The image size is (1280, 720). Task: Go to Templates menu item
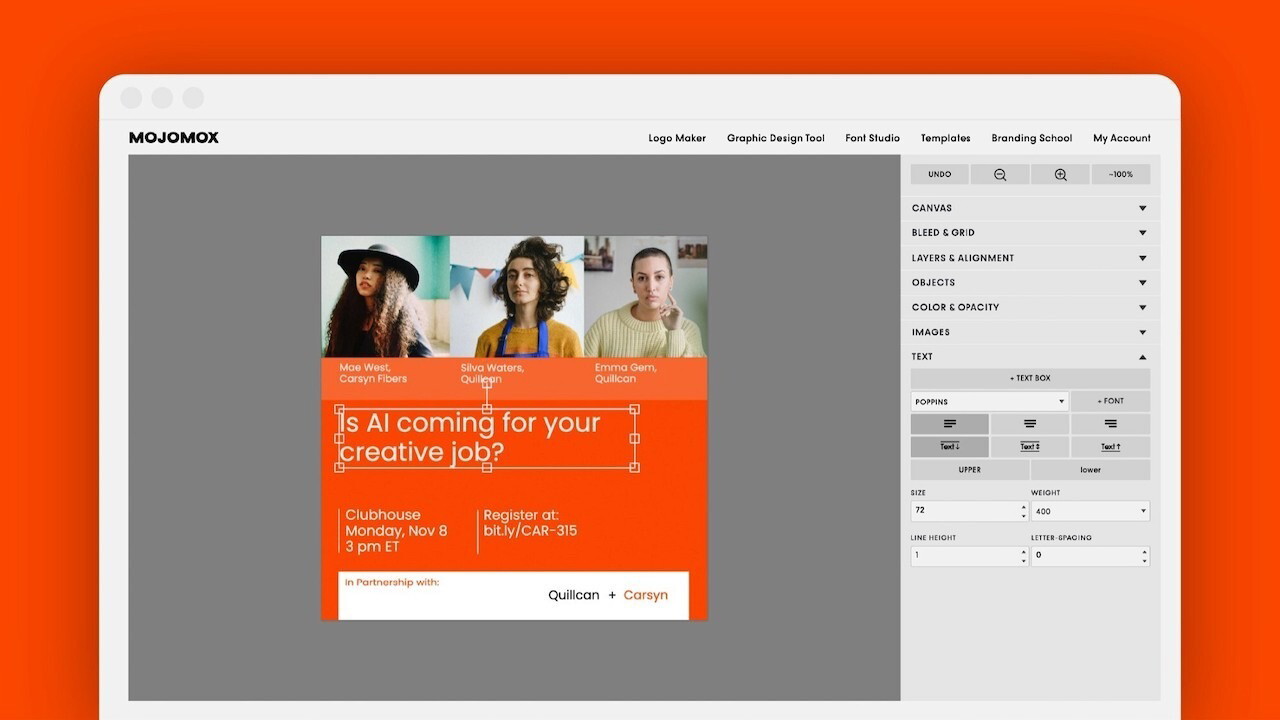click(945, 138)
